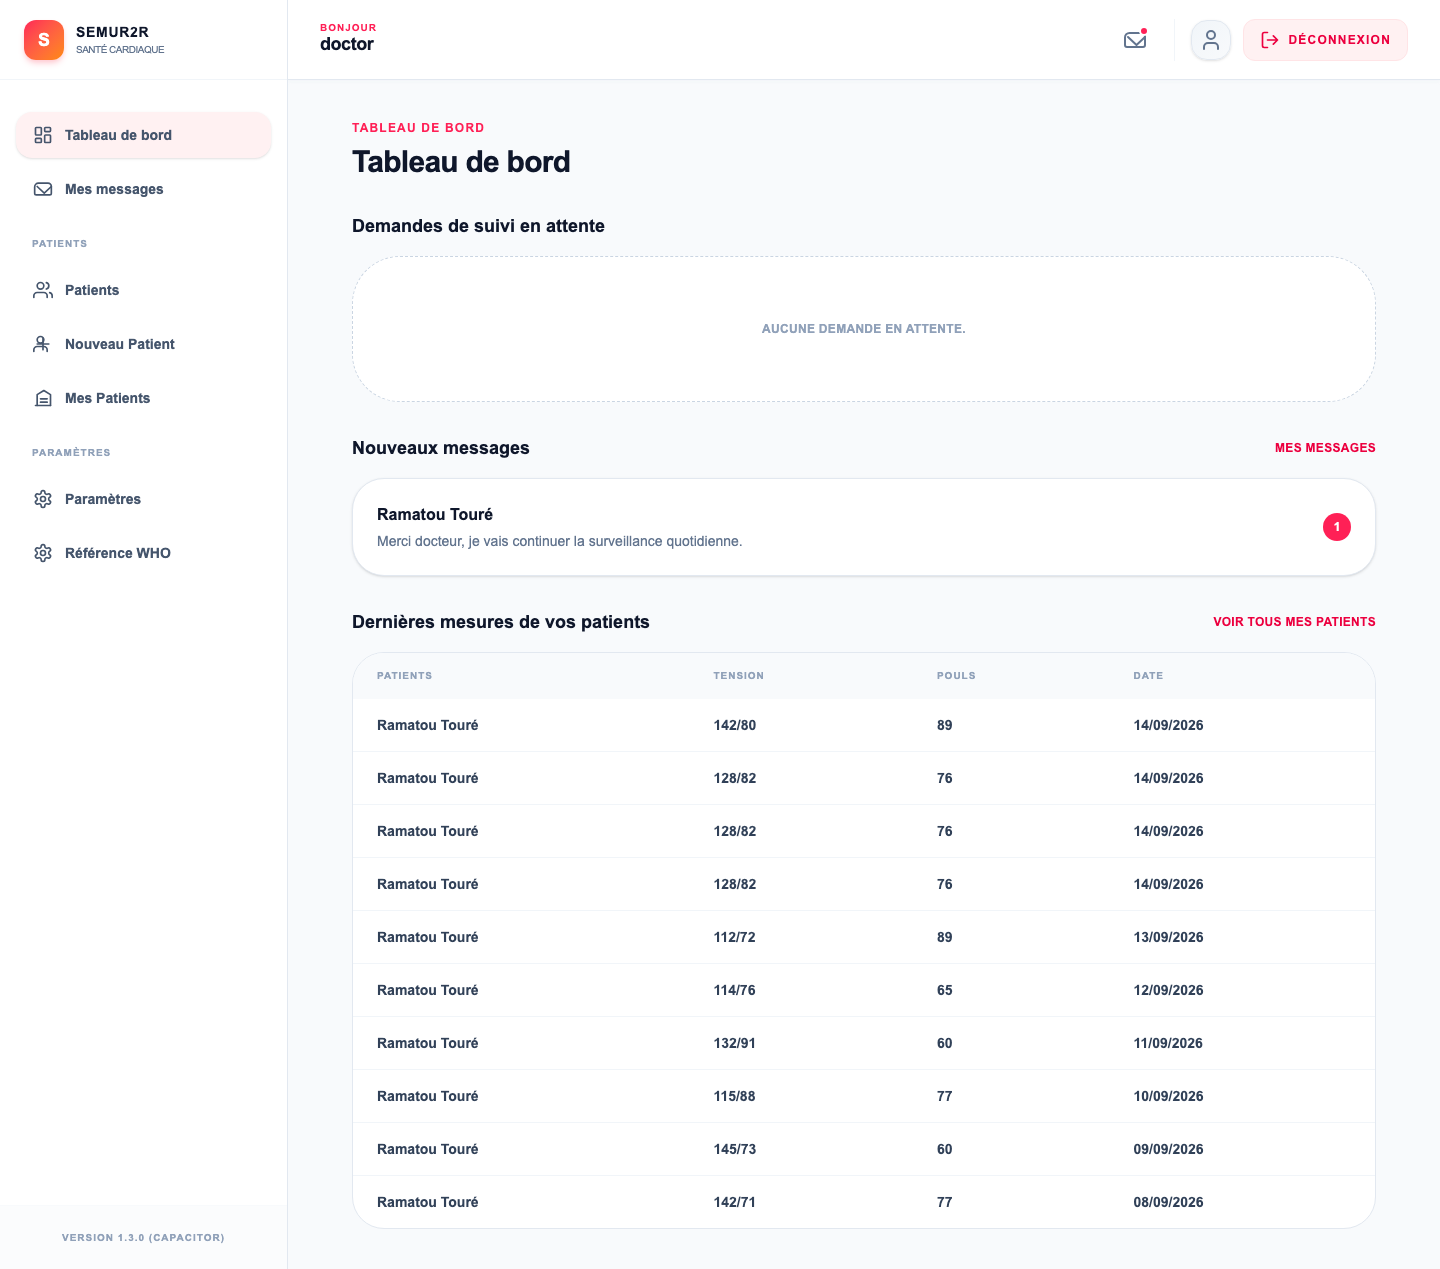Click the Version 1.3.0 (Capacitor) text
This screenshot has width=1440, height=1269.
pos(143,1238)
